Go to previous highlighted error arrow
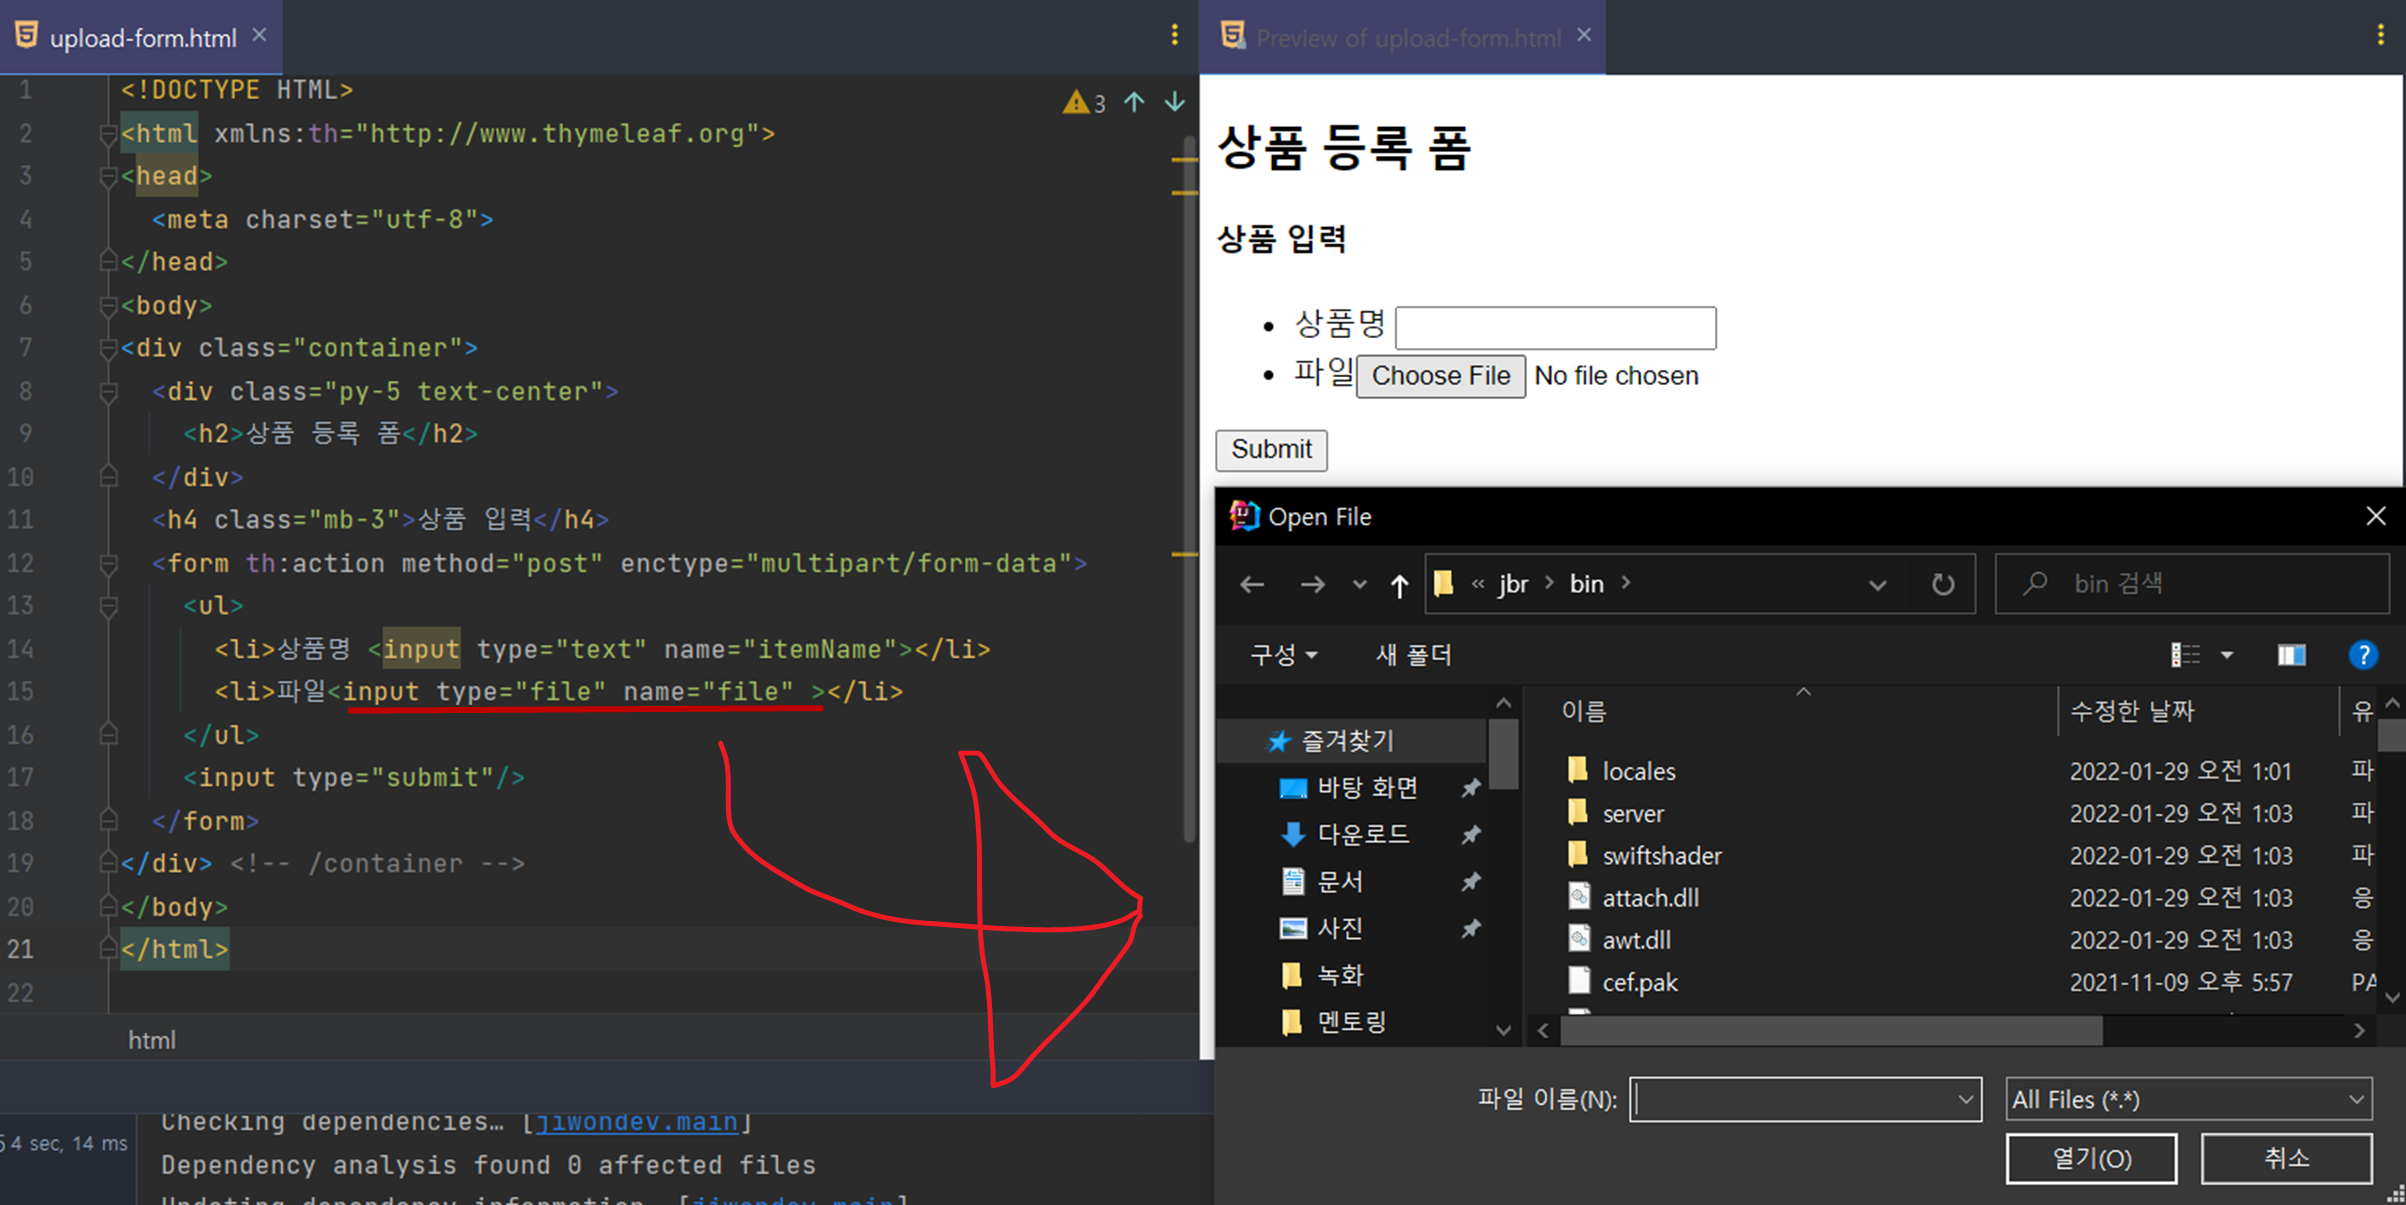Screen dimensions: 2406x1205 pos(1134,102)
